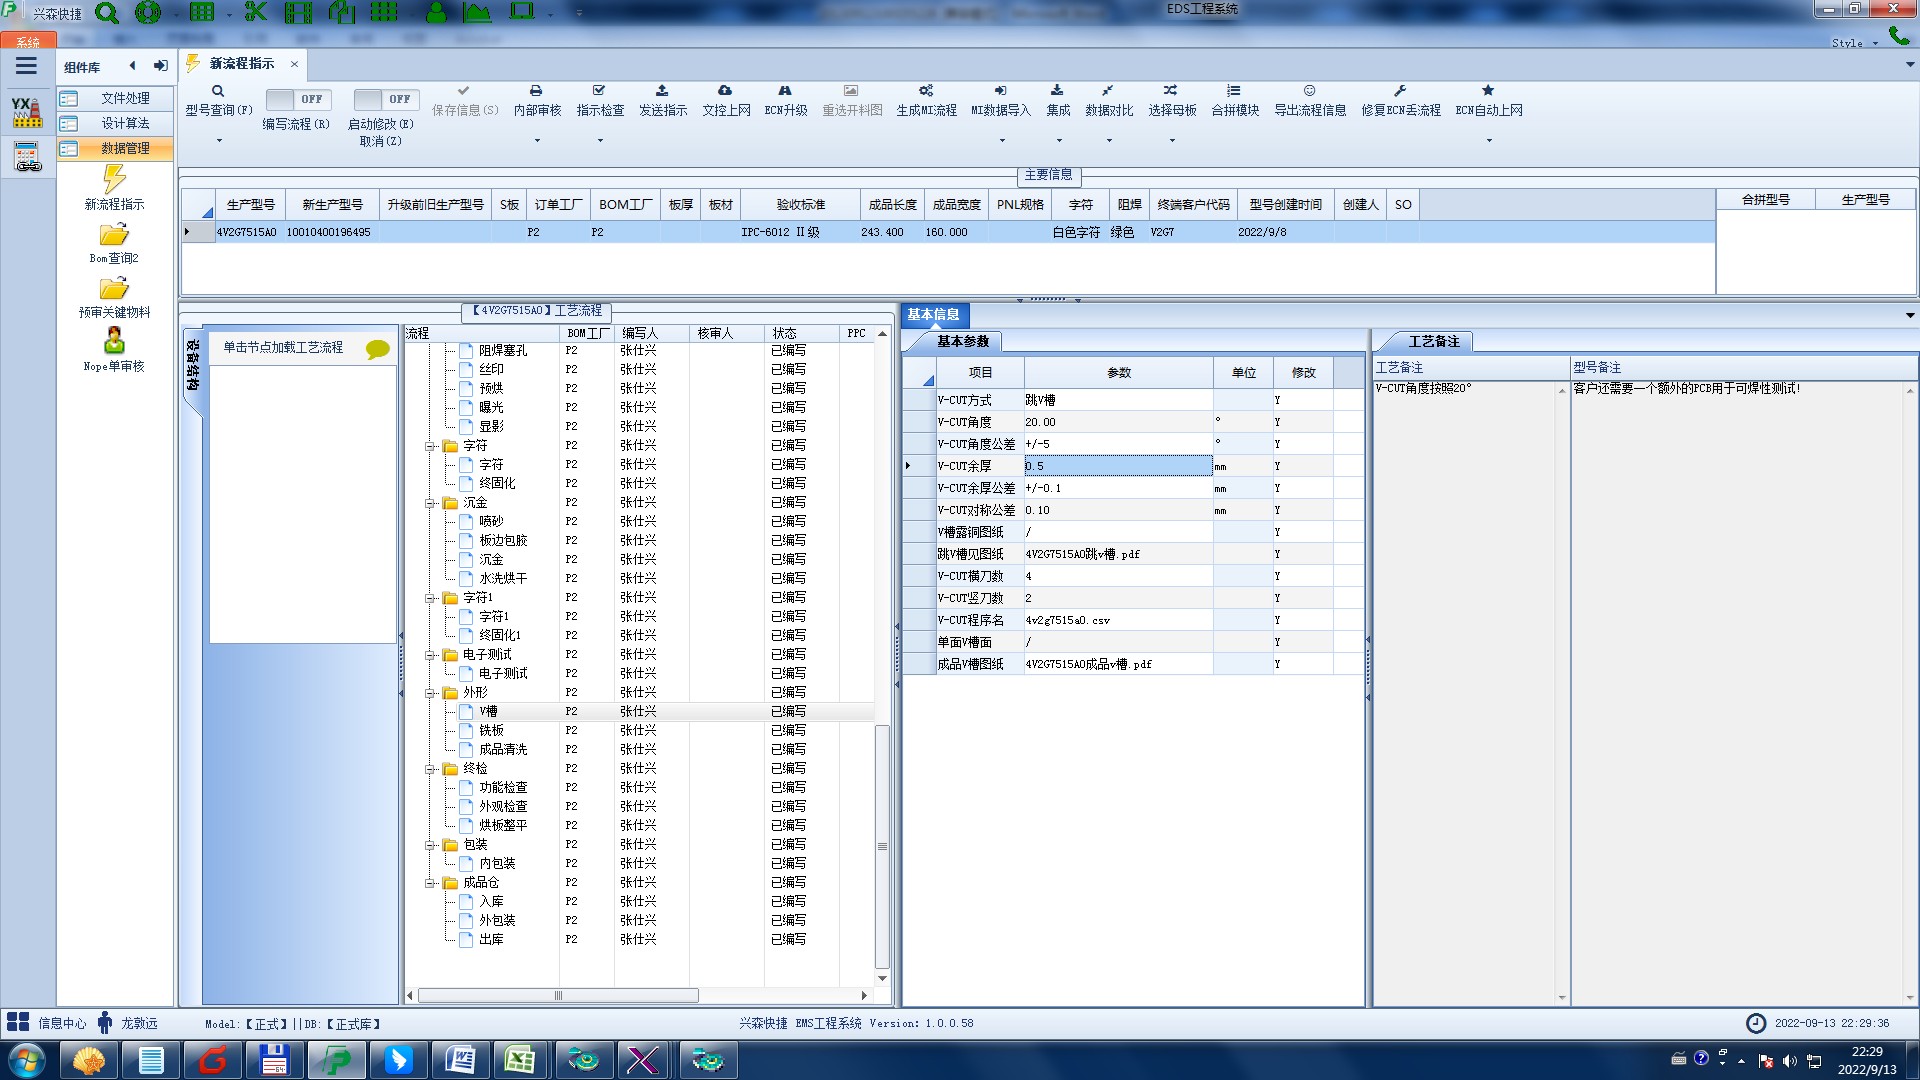Open 新流程指示 lightning icon in sidebar
The width and height of the screenshot is (1920, 1080).
click(114, 180)
